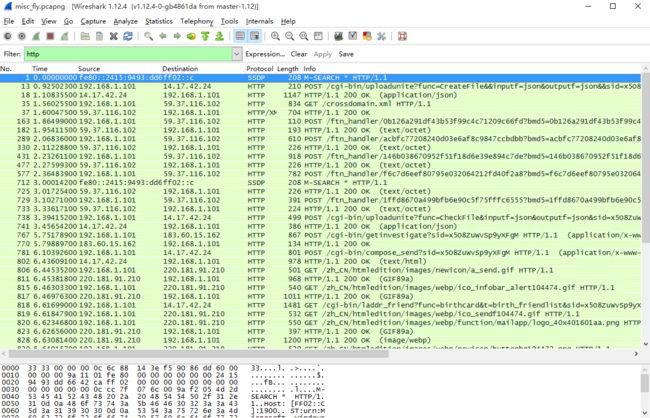Expand the filter history dropdown arrow

coord(237,54)
